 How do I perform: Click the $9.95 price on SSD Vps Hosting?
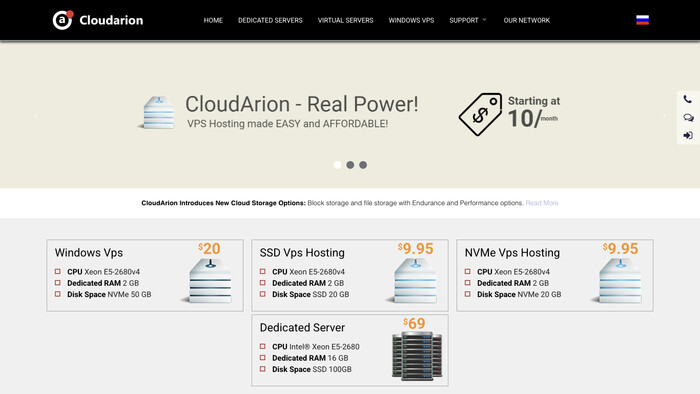tap(415, 249)
